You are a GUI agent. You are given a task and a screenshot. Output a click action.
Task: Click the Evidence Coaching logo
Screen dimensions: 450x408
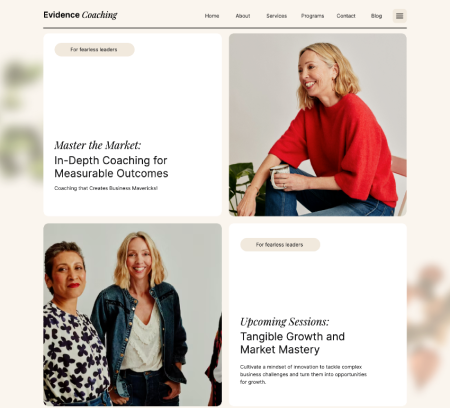[80, 15]
